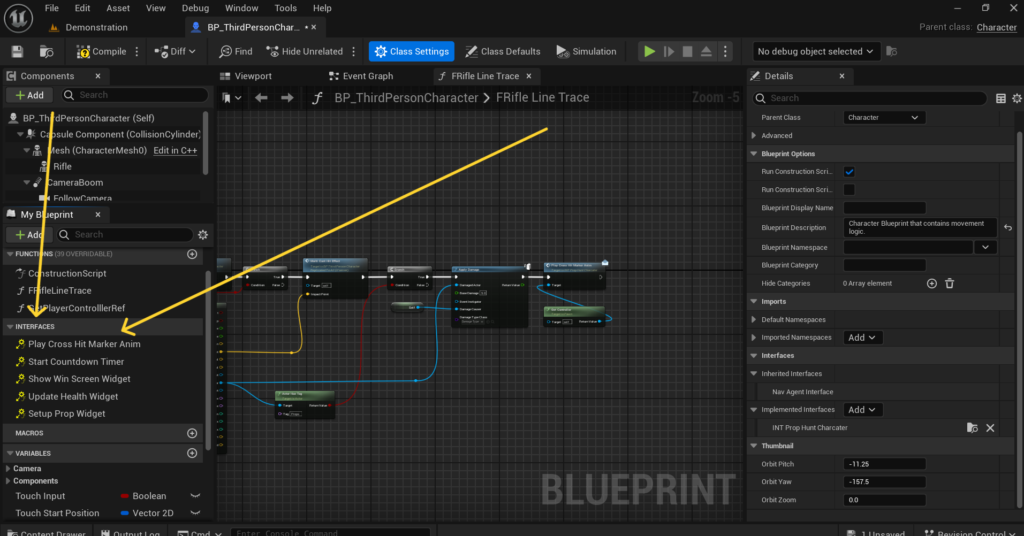Click the Find toolbar button
Viewport: 1024px width, 536px height.
tap(236, 52)
